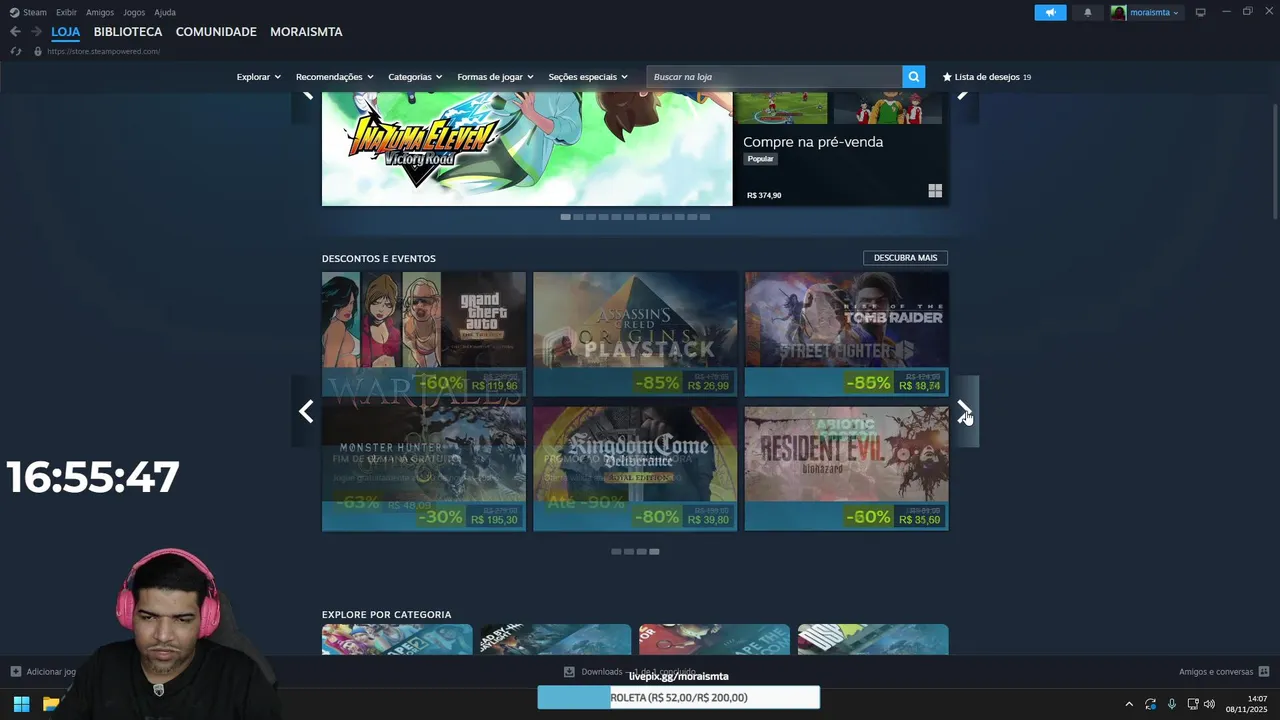Screen dimensions: 1280x720
Task: Expand the Seções especiais dropdown
Action: point(588,77)
